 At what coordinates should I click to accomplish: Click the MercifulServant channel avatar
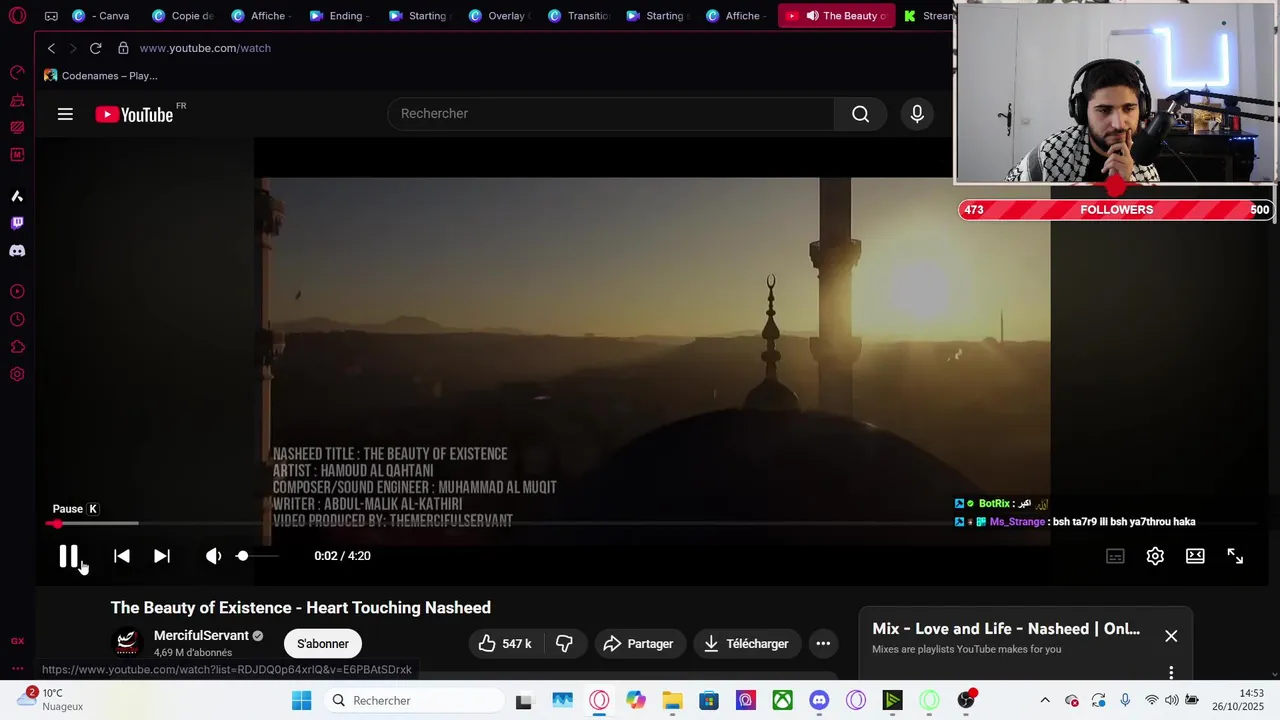[x=127, y=642]
